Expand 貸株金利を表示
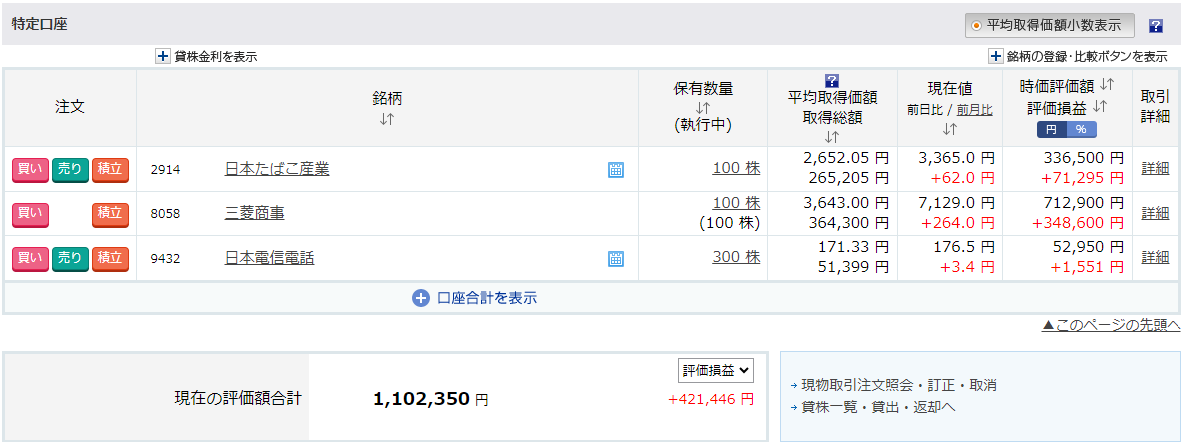 click(207, 57)
